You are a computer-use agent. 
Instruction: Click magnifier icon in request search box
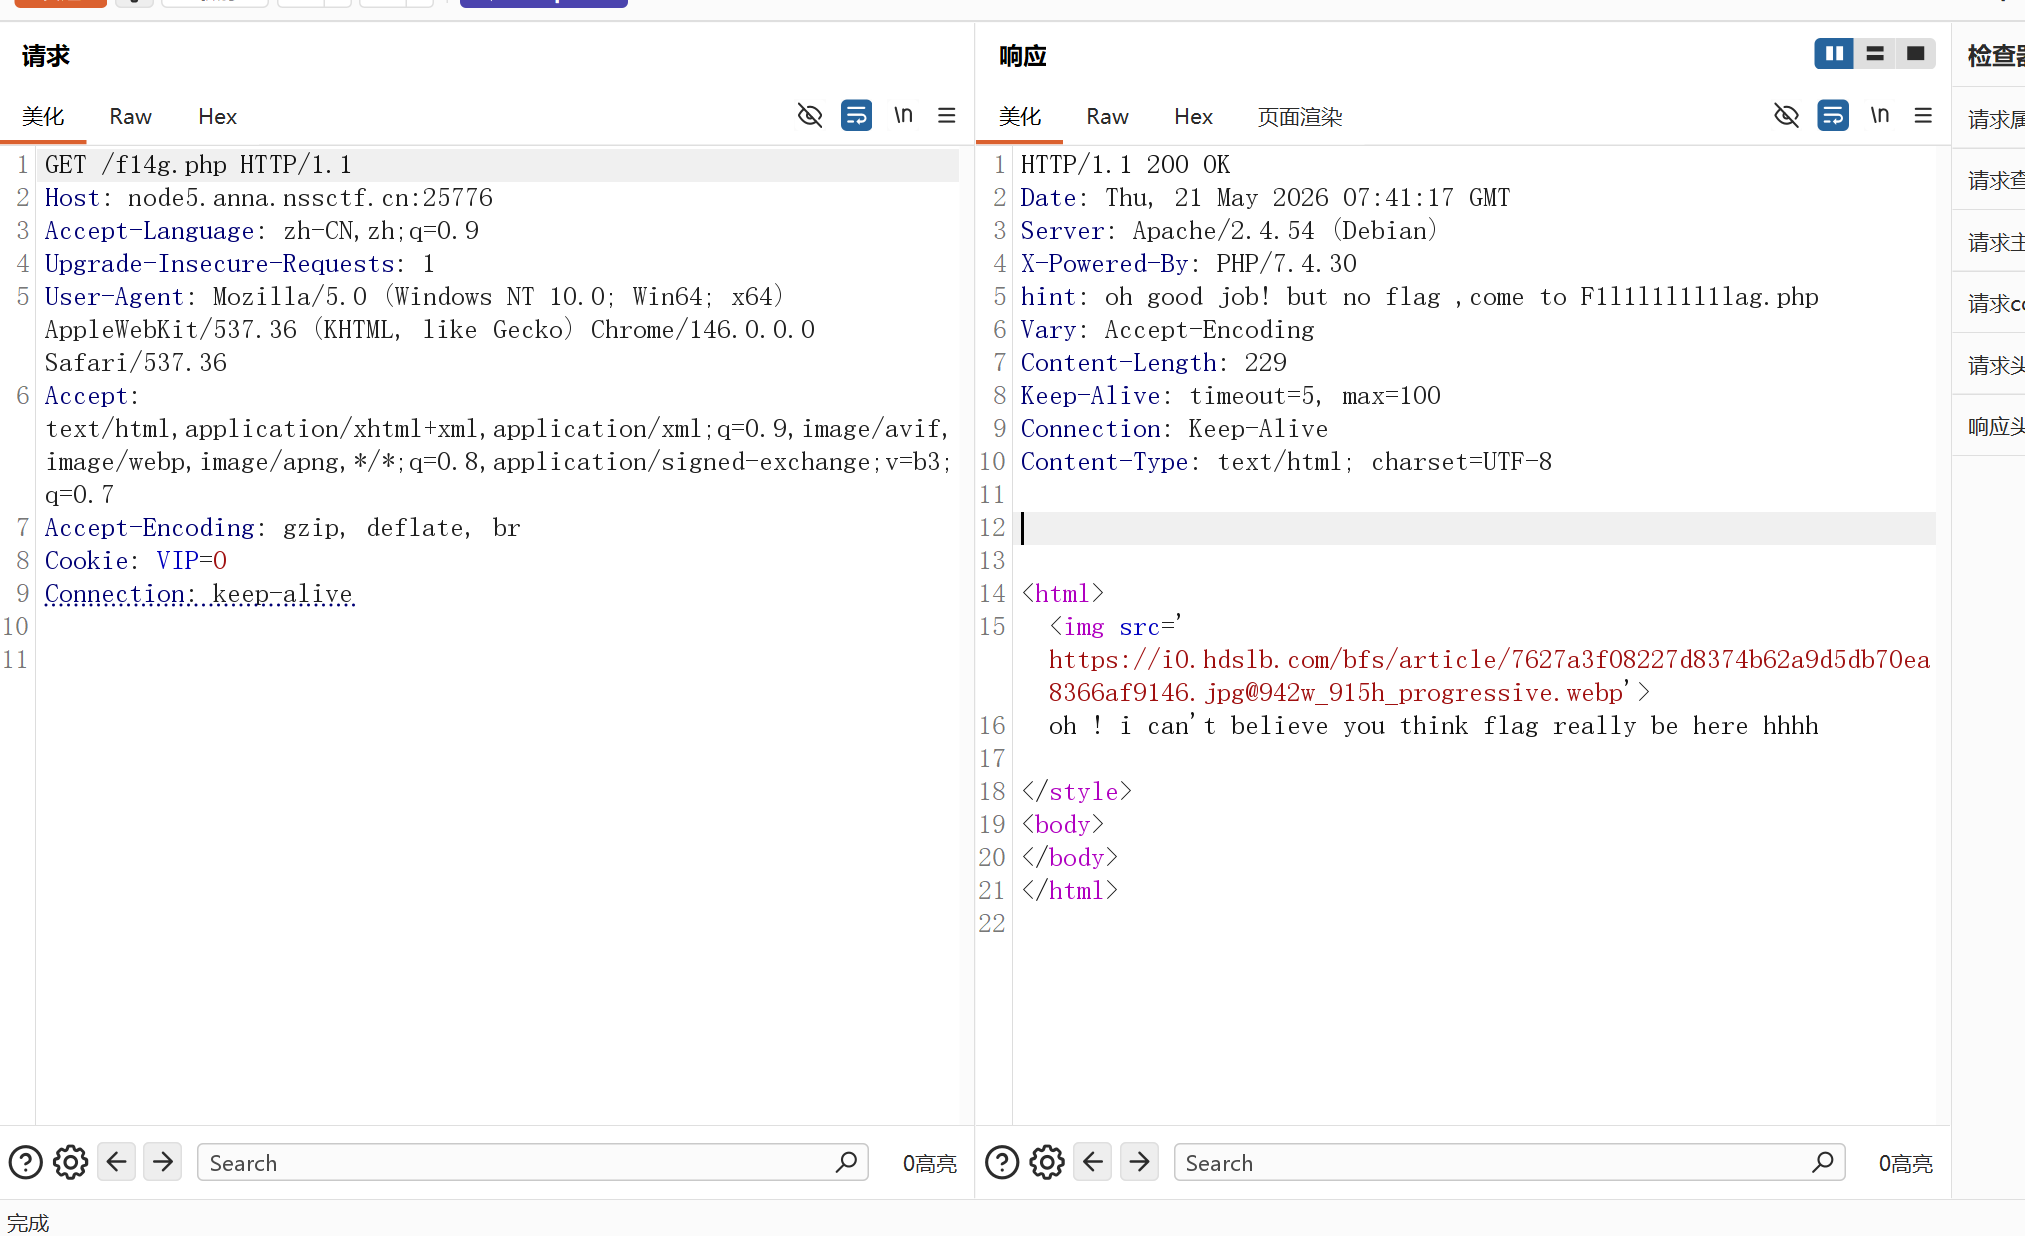846,1162
